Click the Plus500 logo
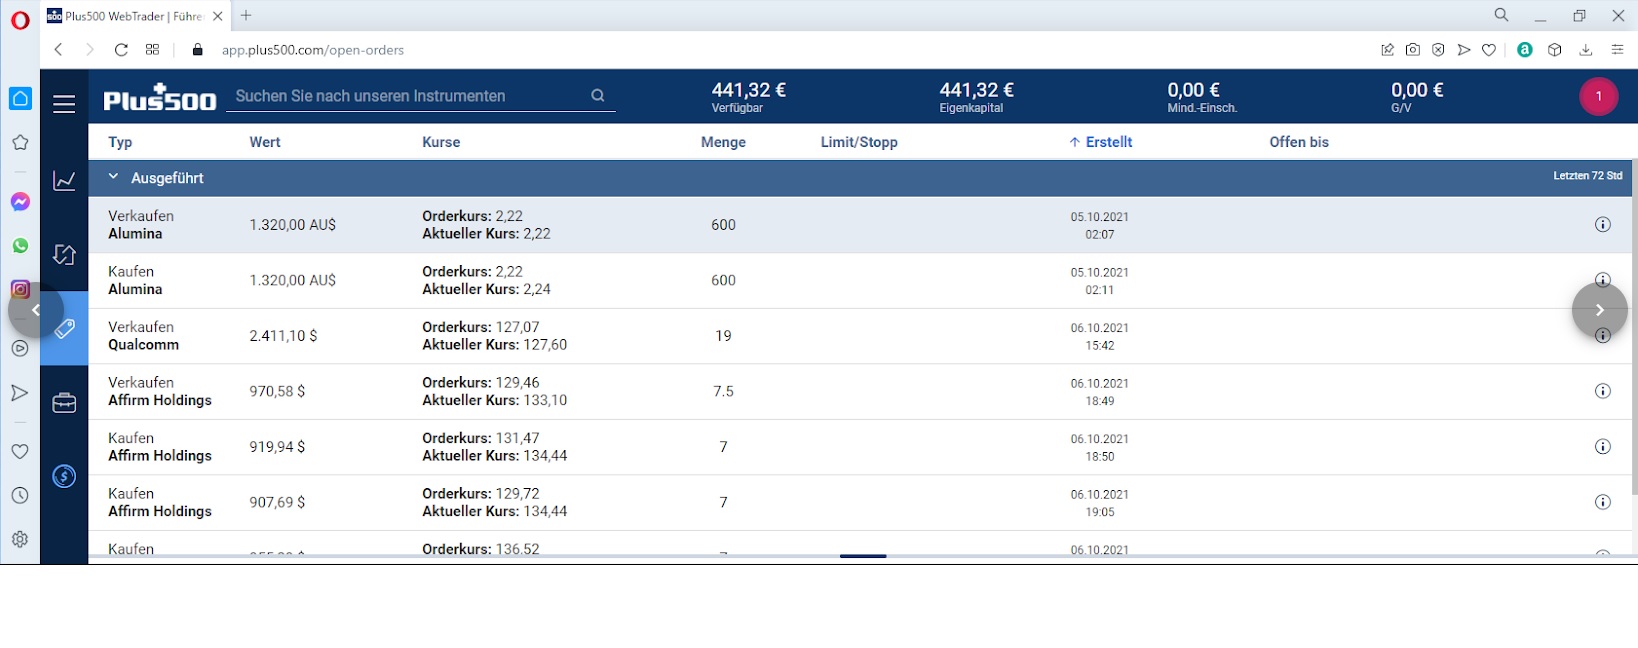The height and width of the screenshot is (648, 1638). click(159, 98)
